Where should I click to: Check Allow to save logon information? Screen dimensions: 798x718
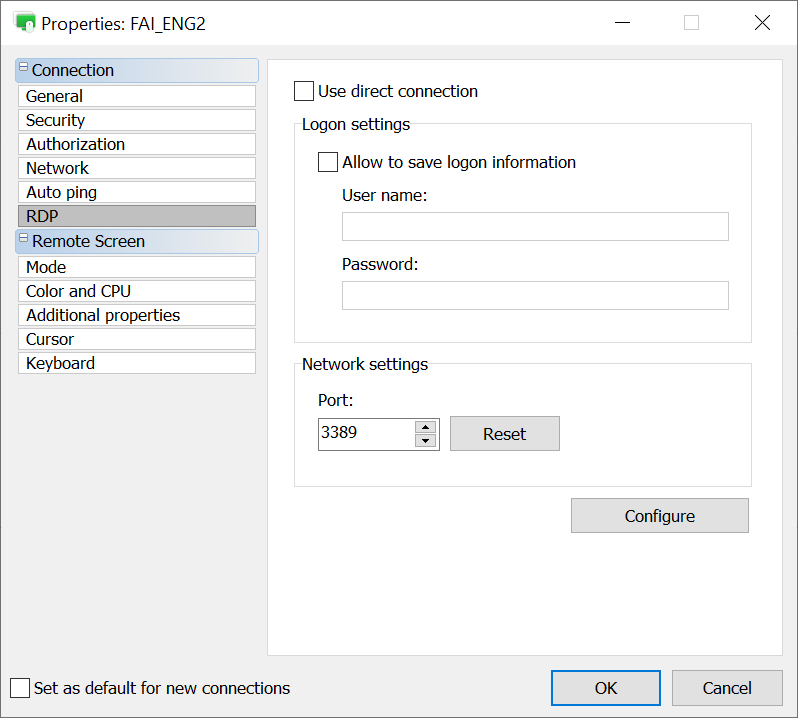(x=328, y=162)
